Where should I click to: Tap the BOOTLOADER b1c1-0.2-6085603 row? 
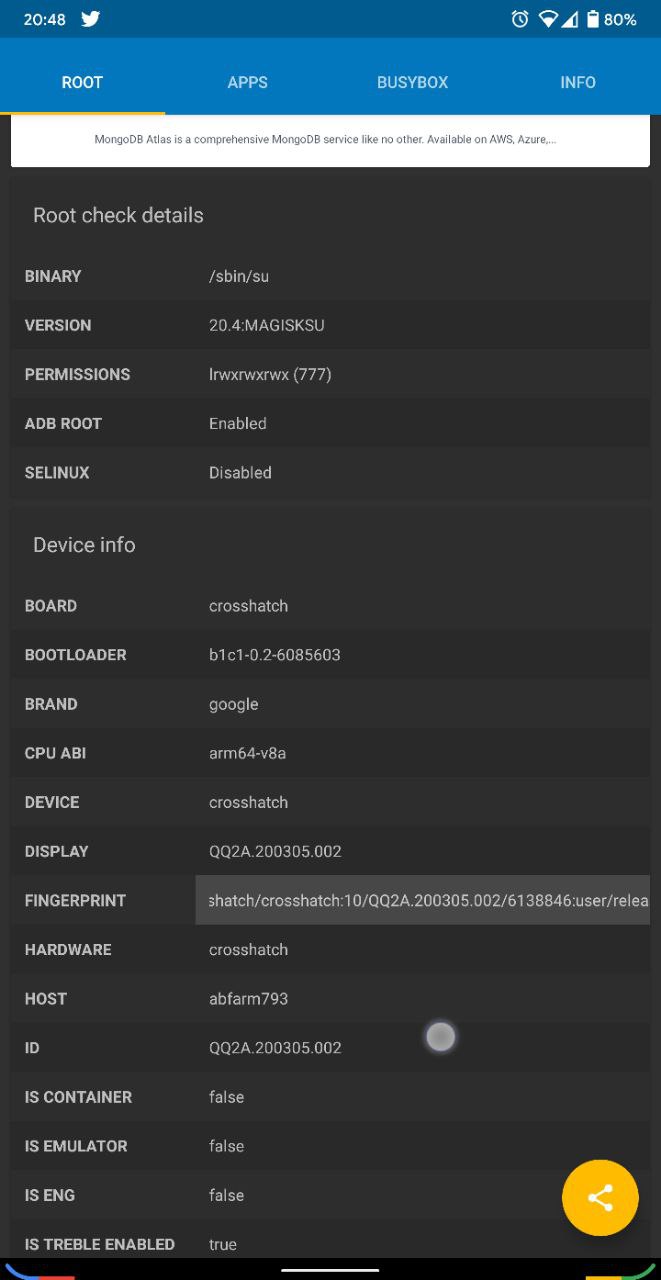coord(330,655)
